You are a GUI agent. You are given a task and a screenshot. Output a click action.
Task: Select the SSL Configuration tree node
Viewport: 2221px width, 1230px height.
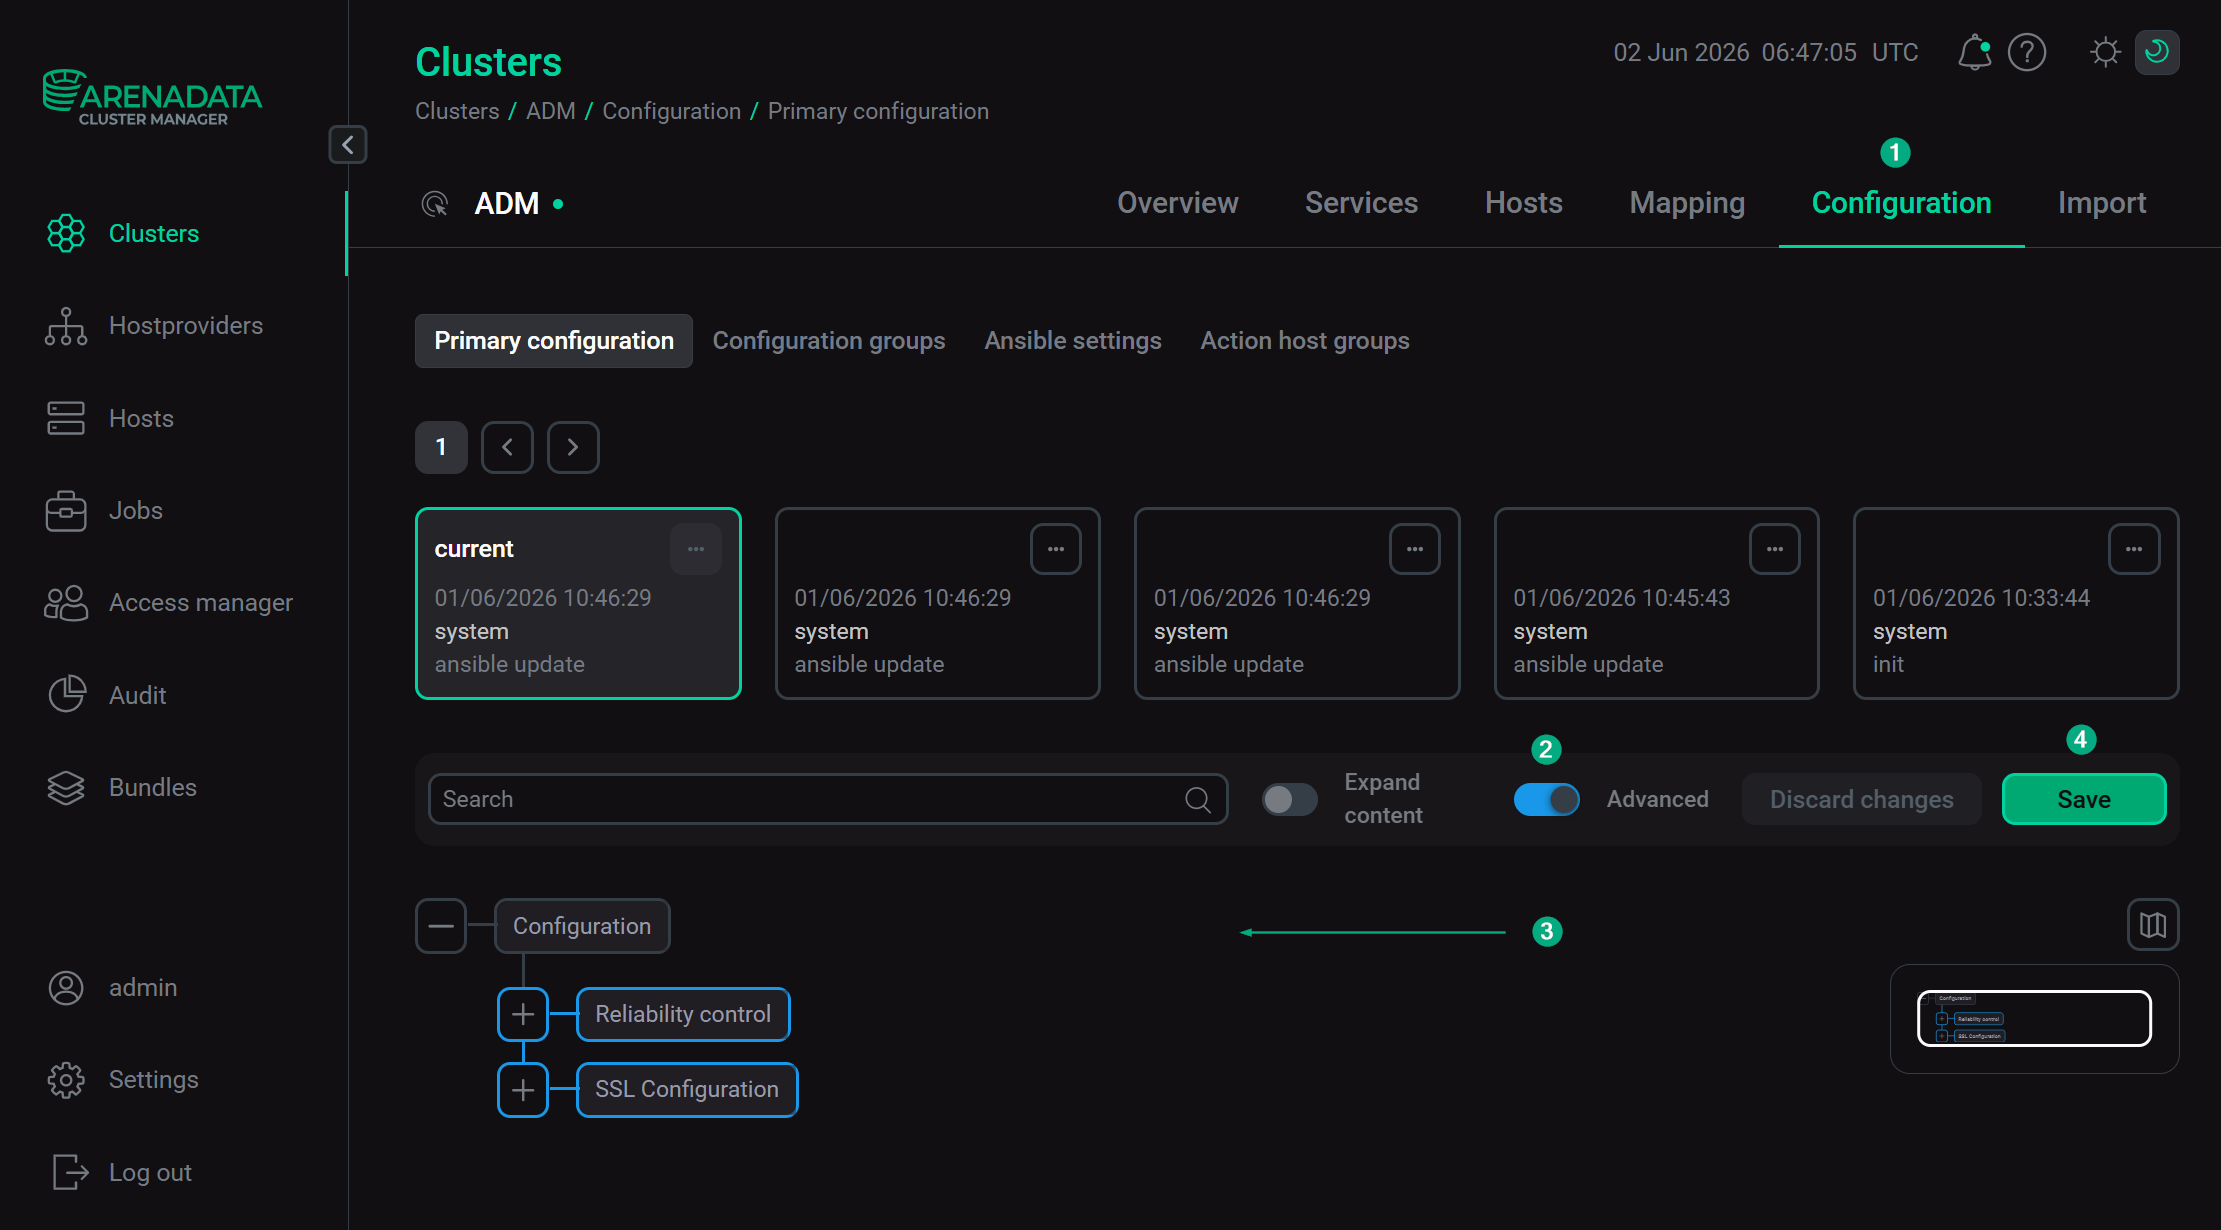coord(687,1090)
